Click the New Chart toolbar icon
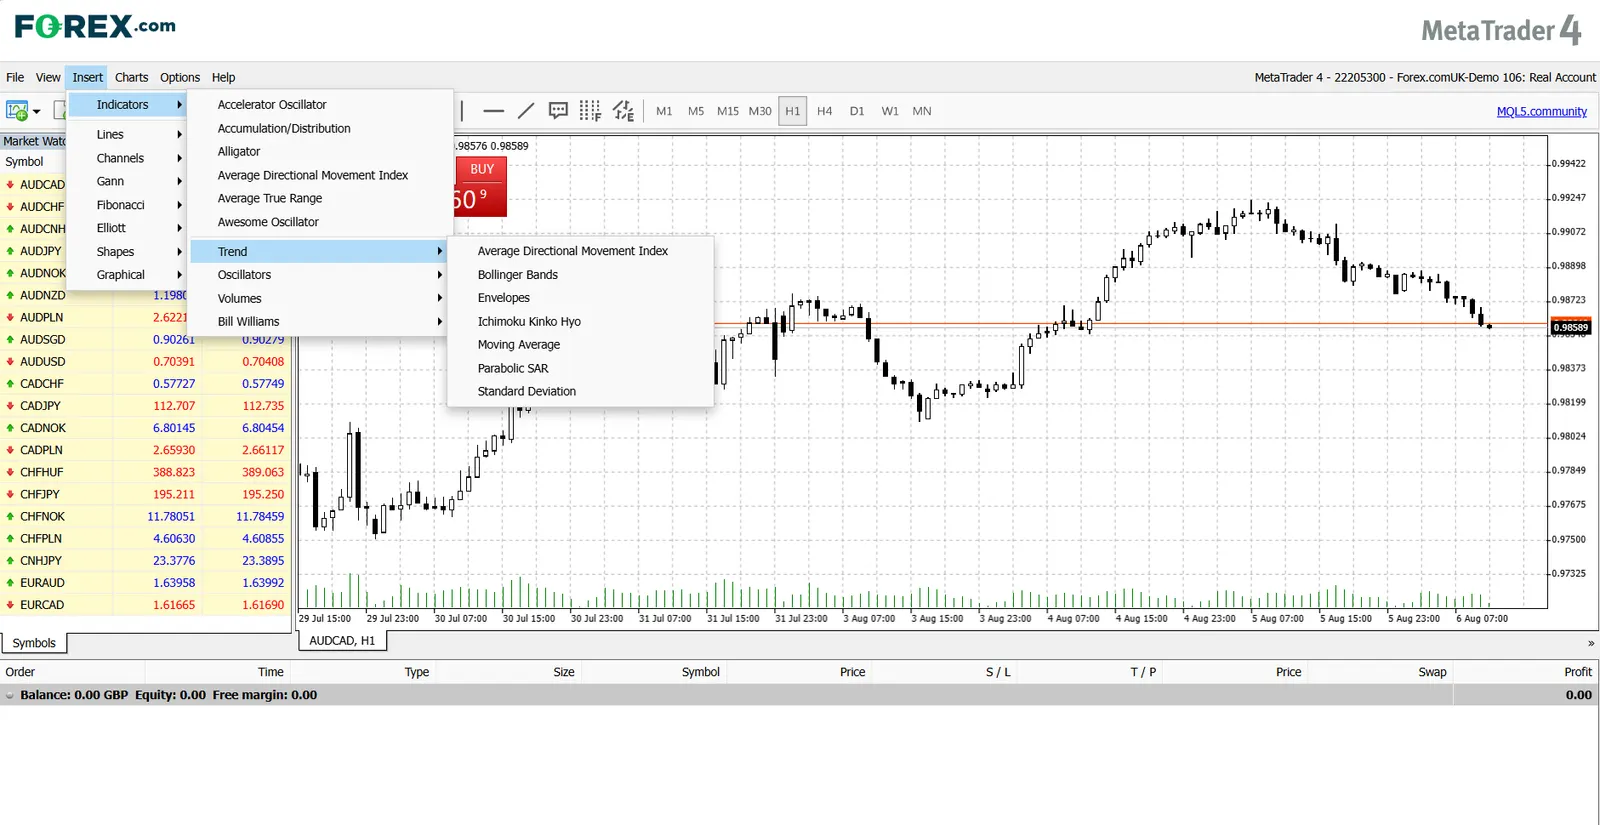 (17, 111)
